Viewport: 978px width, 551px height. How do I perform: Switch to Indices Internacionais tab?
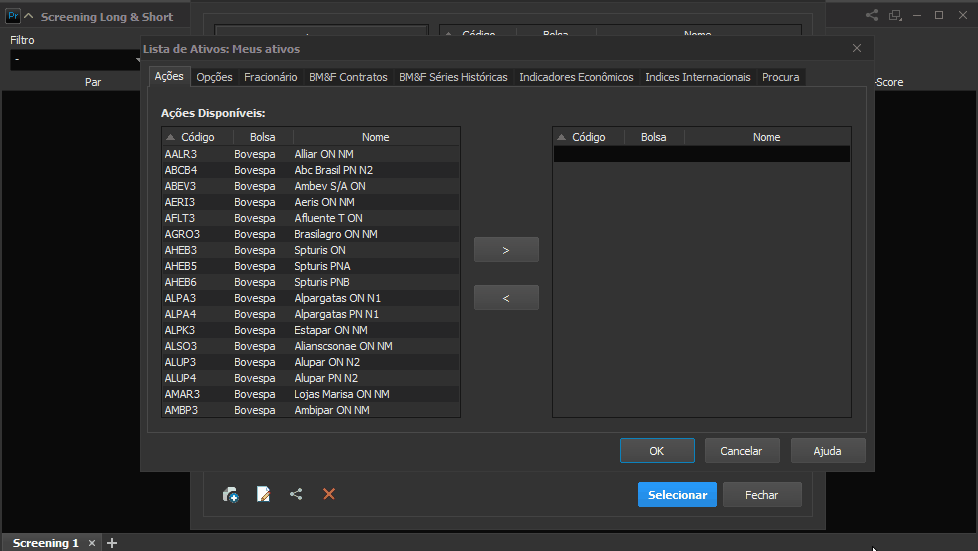[x=697, y=77]
